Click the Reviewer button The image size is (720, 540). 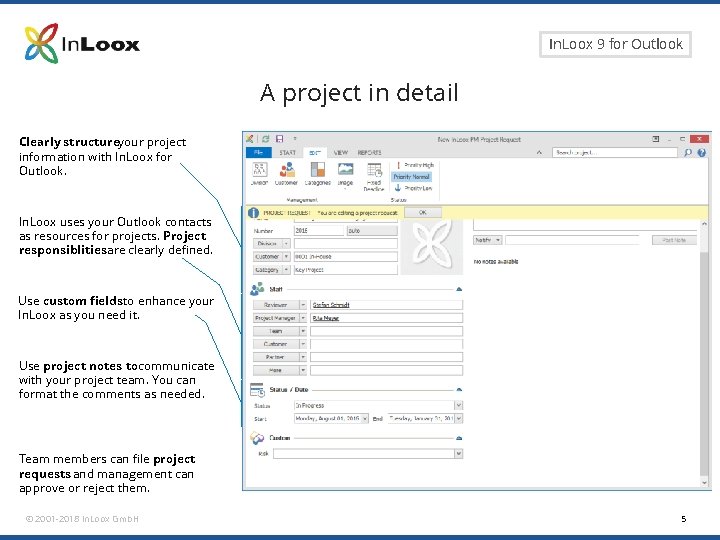click(x=276, y=305)
